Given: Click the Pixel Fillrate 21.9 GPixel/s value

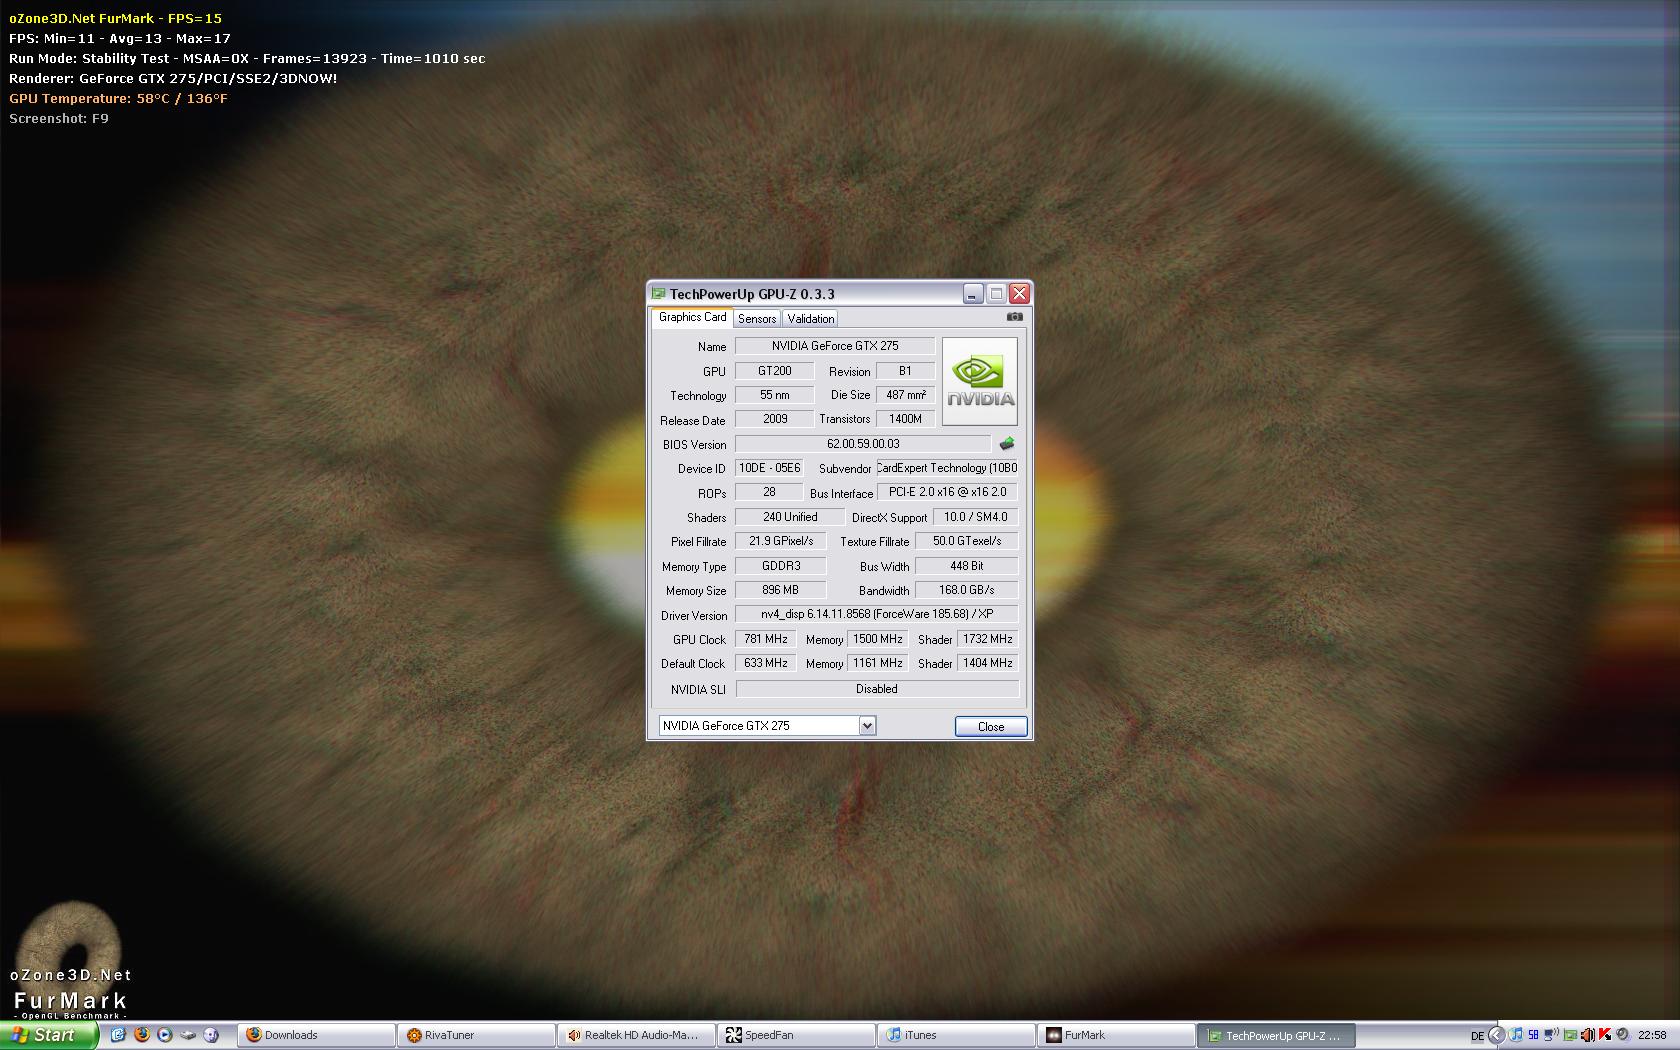Looking at the screenshot, I should point(780,541).
